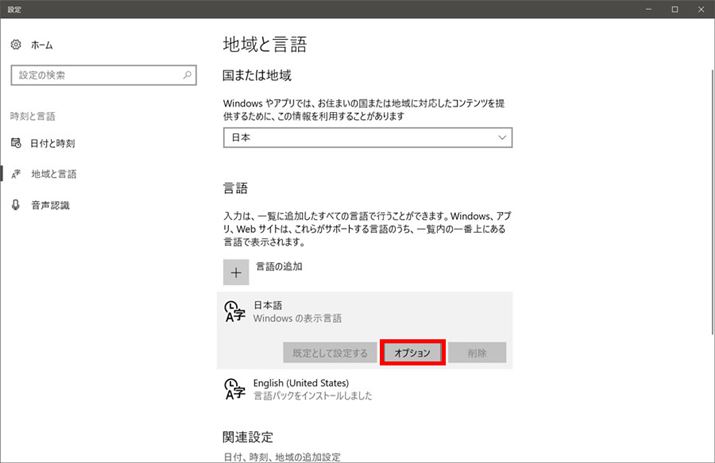
Task: Expand the 日本 country dropdown
Action: pos(368,137)
